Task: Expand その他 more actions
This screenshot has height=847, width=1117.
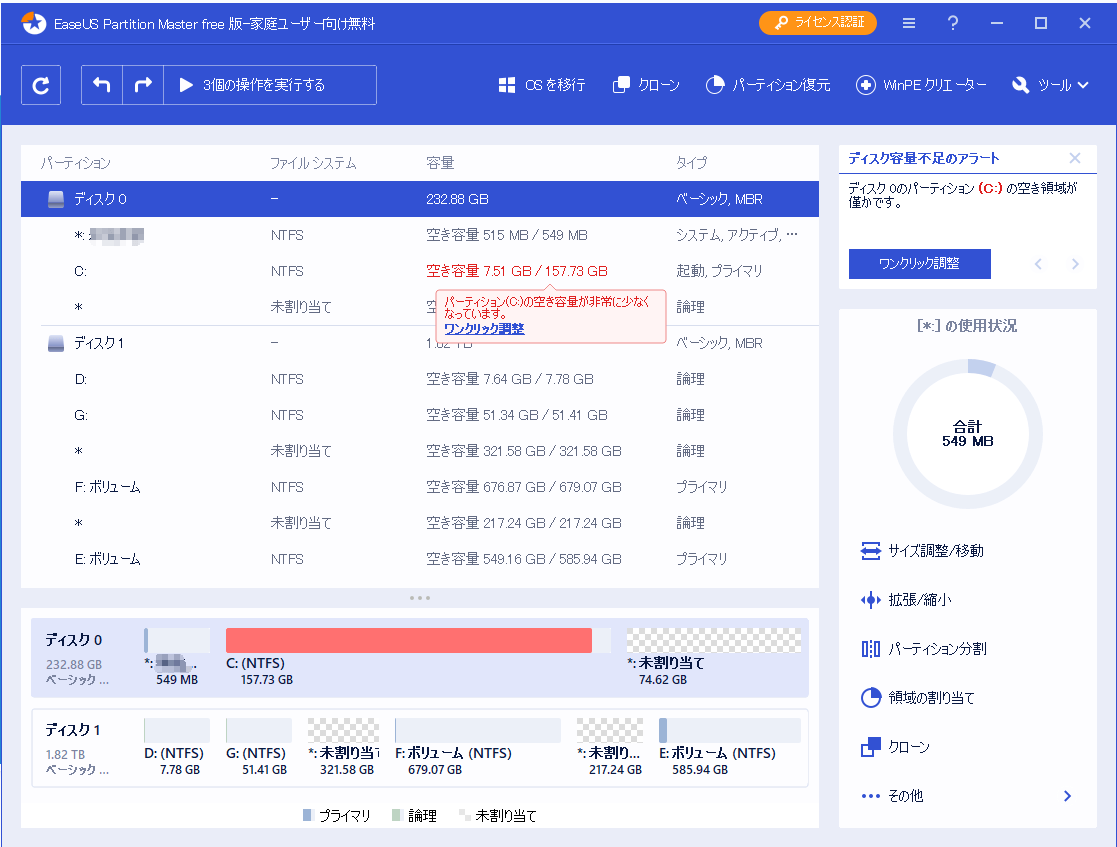Action: point(967,796)
